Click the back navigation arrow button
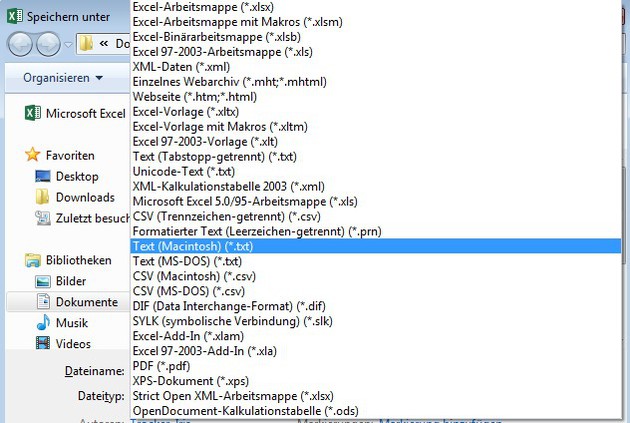Viewport: 630px width, 423px height. tap(20, 44)
